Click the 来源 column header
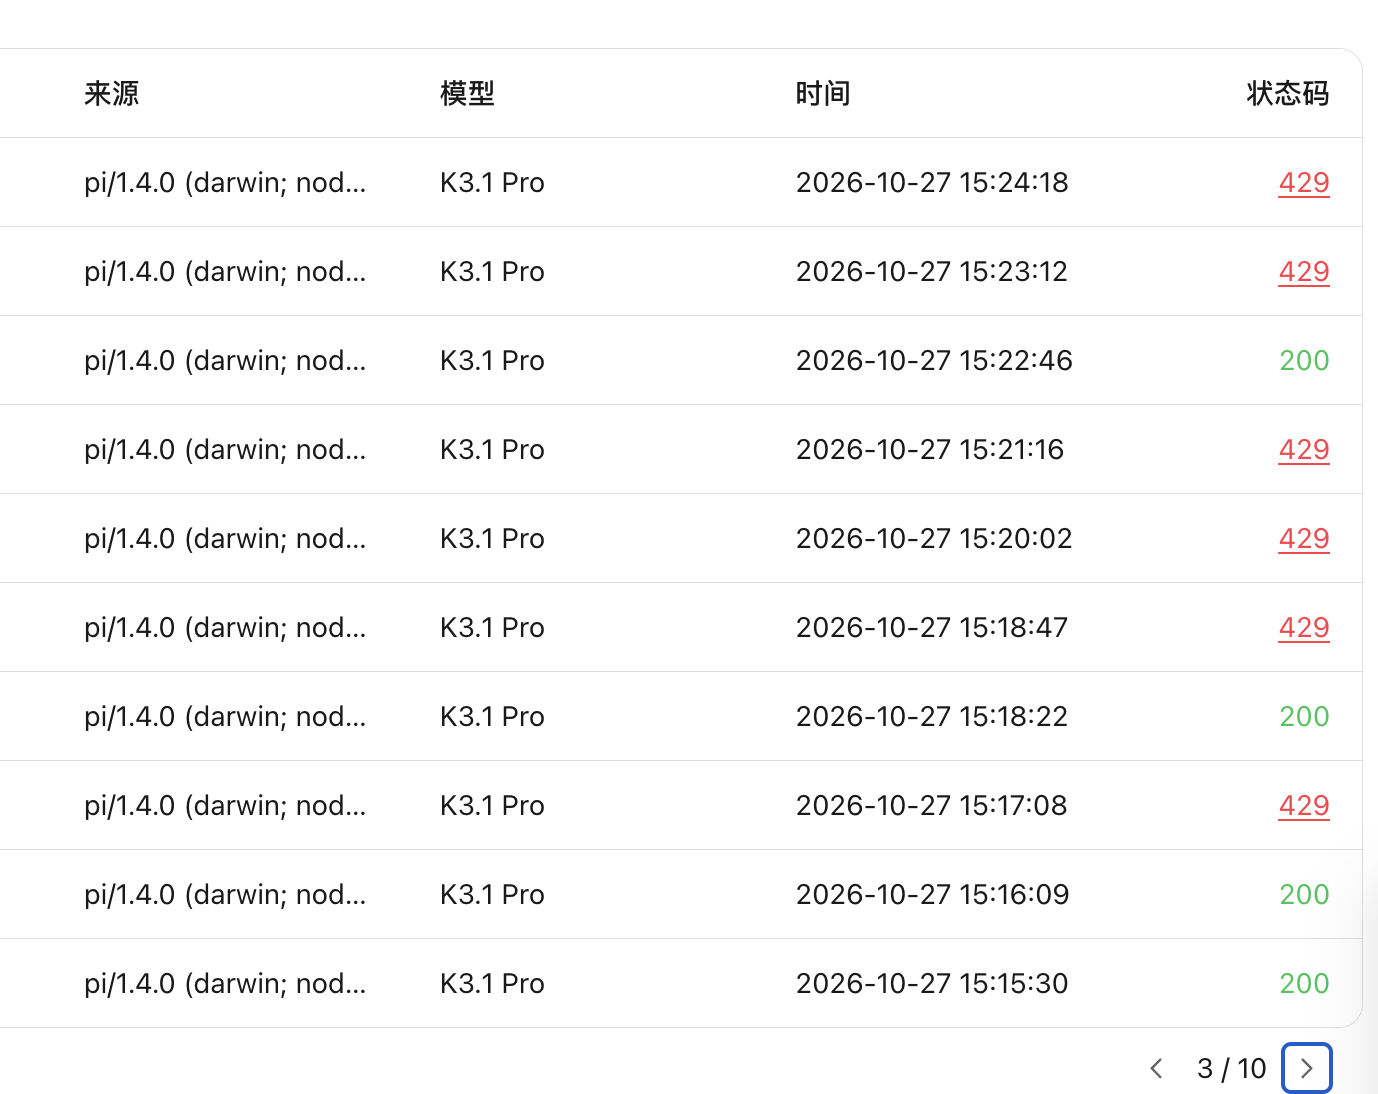 point(111,93)
